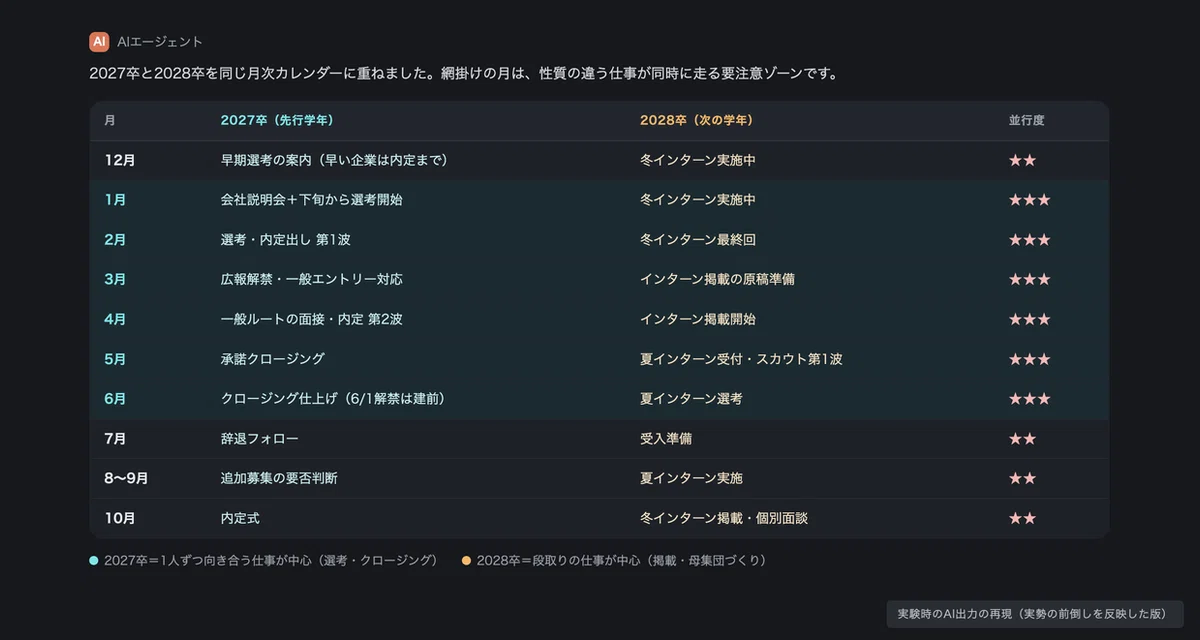
Task: Click the star rating in the 10月 row
Action: point(1022,518)
